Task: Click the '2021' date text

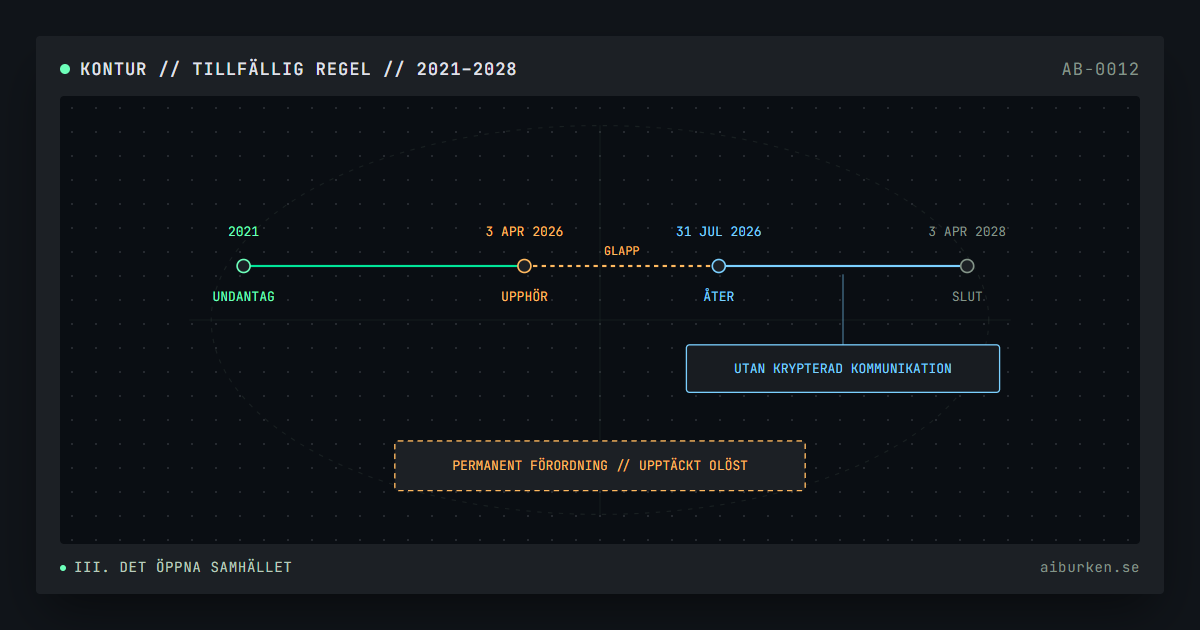Action: point(243,232)
